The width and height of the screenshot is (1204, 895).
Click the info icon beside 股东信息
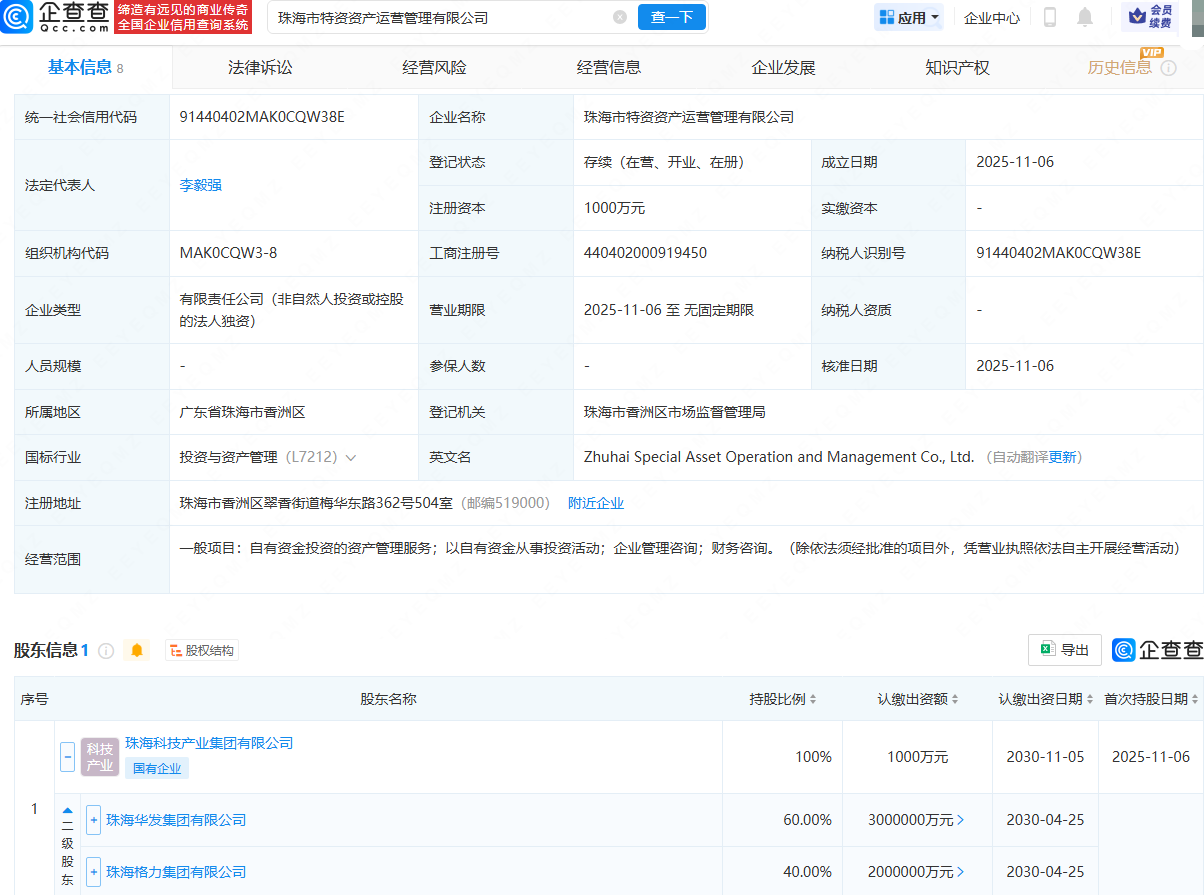106,651
